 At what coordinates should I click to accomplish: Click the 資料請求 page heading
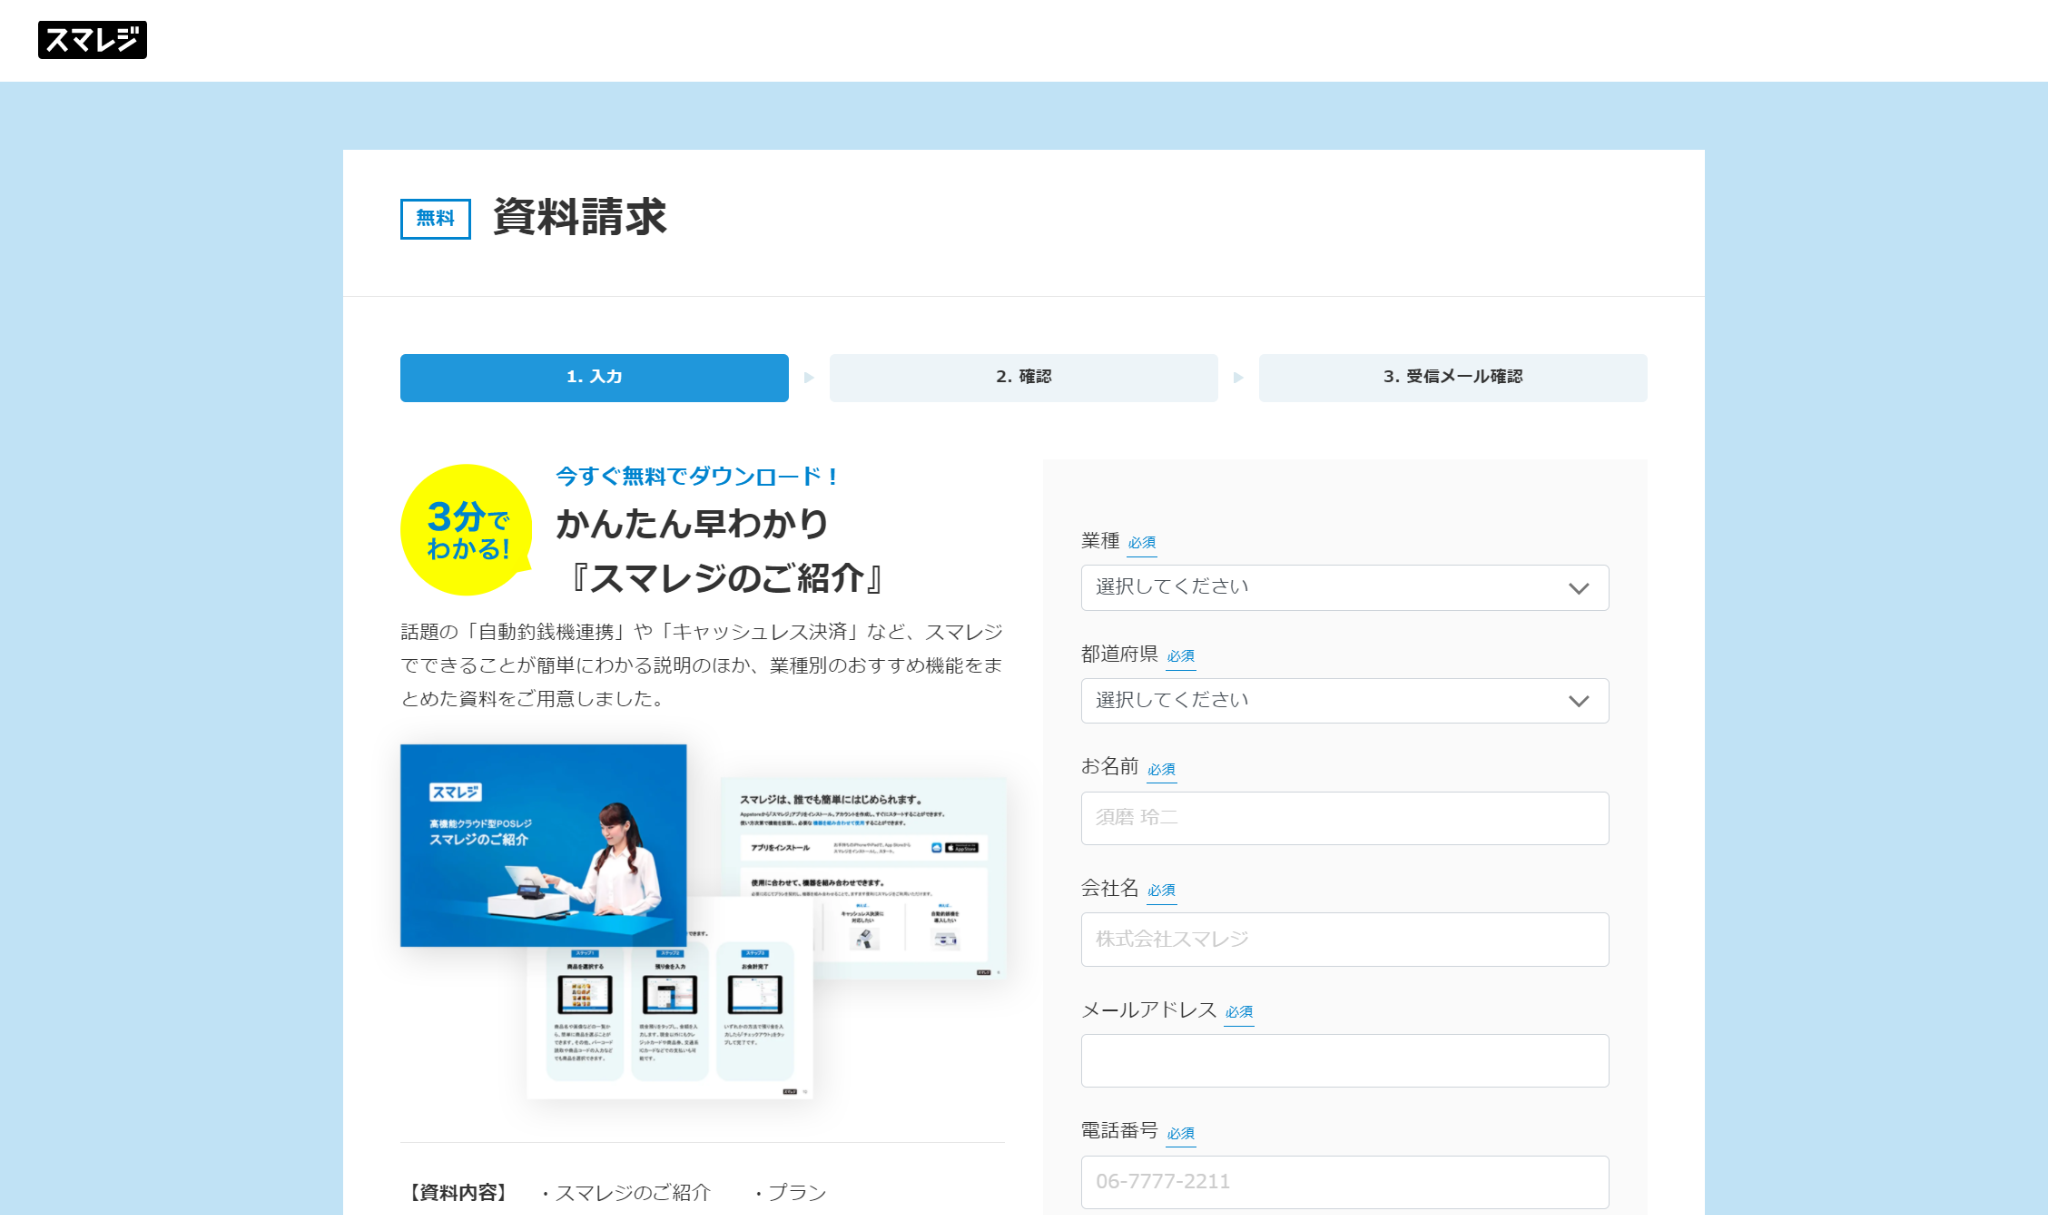coord(579,217)
